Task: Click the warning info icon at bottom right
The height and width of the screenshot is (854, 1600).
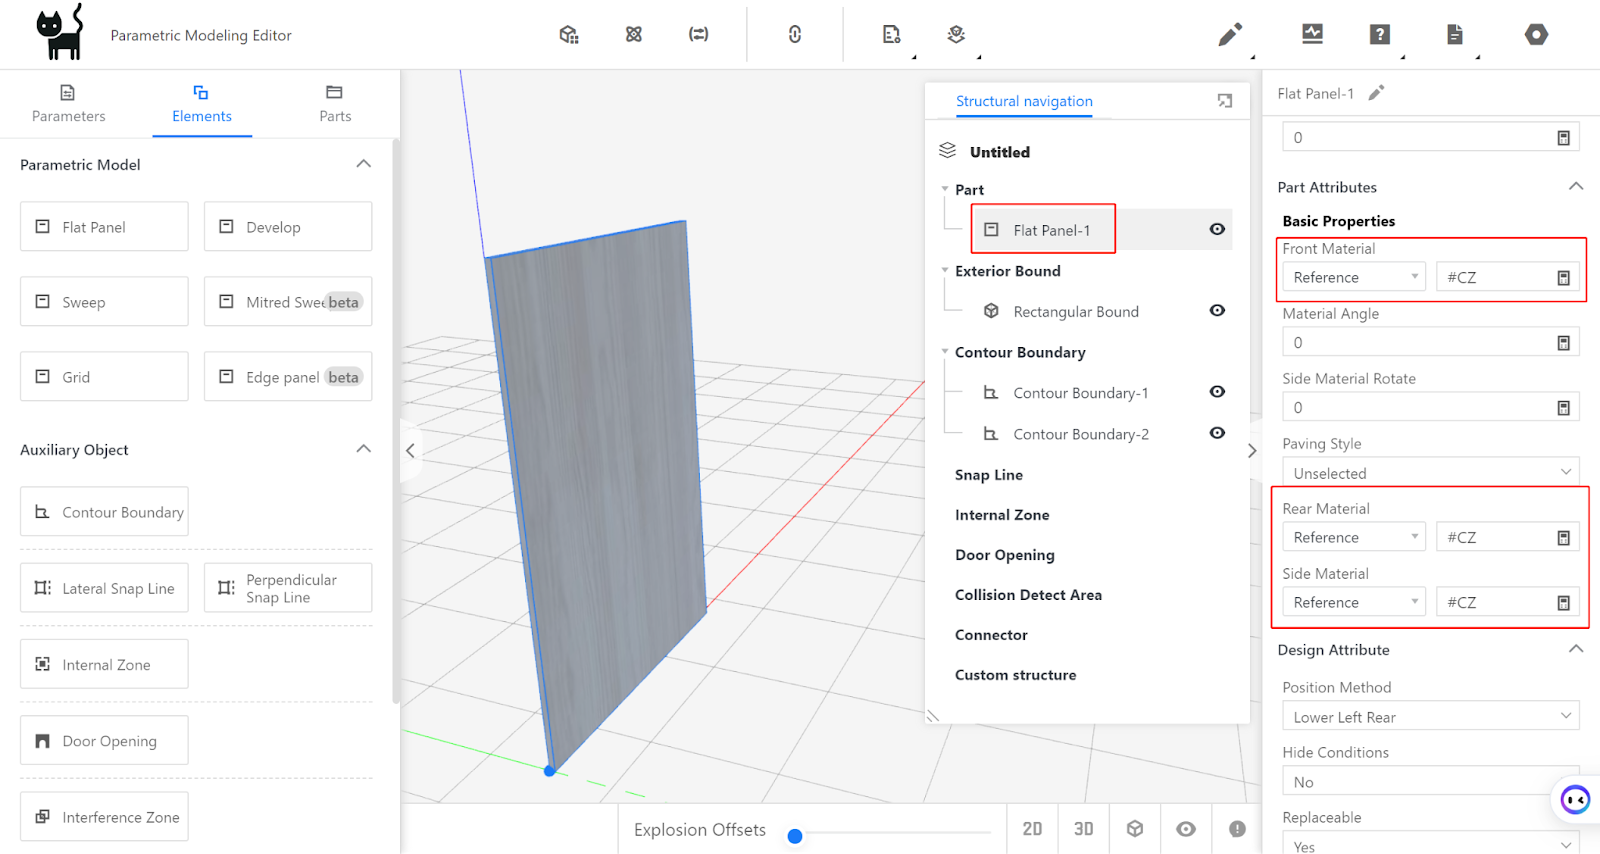Action: coord(1237,829)
